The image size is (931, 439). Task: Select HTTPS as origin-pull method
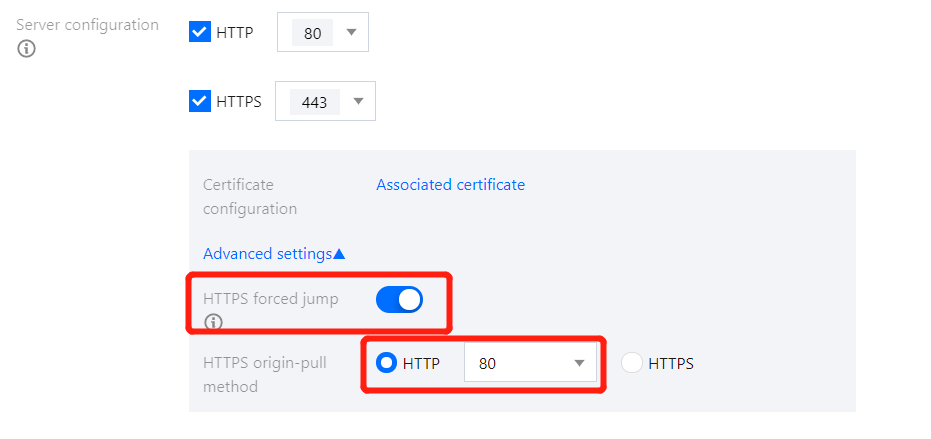coord(631,363)
